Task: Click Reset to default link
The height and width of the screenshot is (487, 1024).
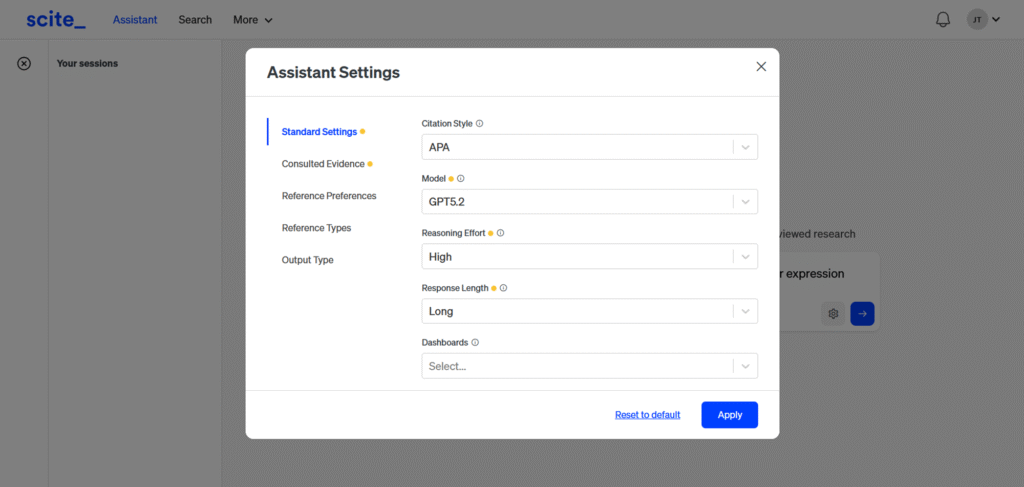Action: point(647,415)
